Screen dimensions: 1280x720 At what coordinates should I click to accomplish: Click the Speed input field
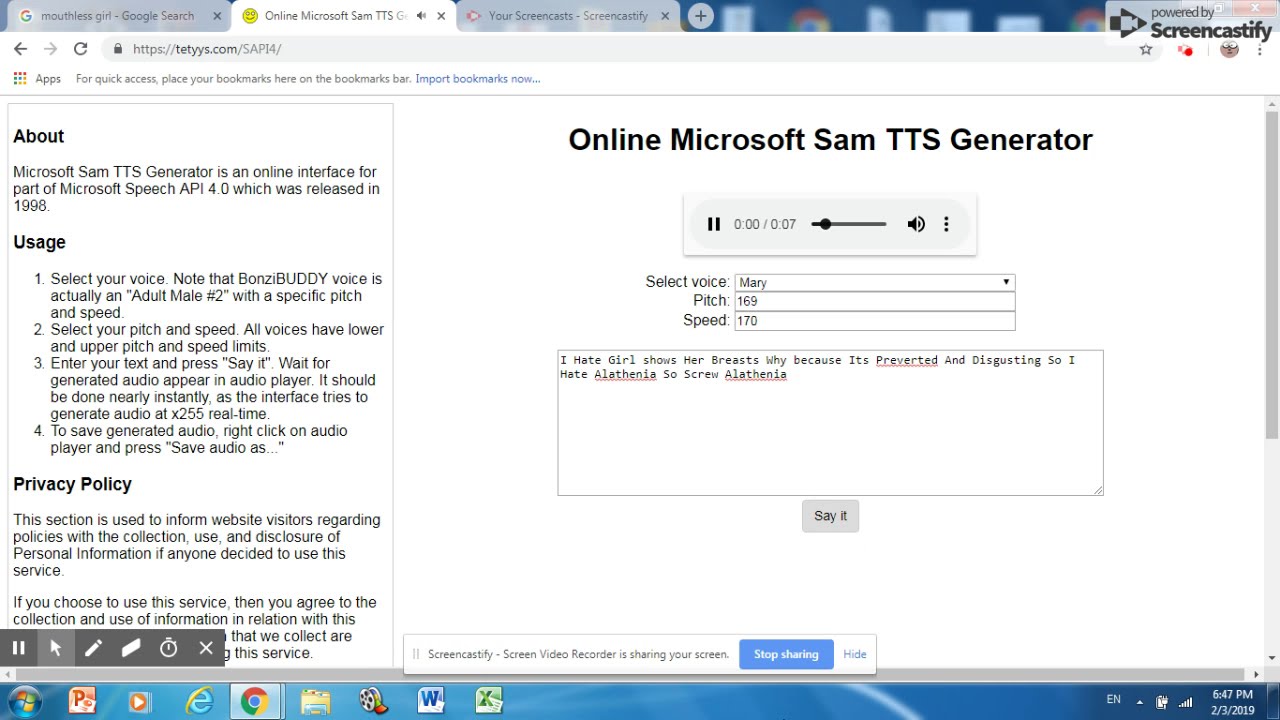[875, 321]
